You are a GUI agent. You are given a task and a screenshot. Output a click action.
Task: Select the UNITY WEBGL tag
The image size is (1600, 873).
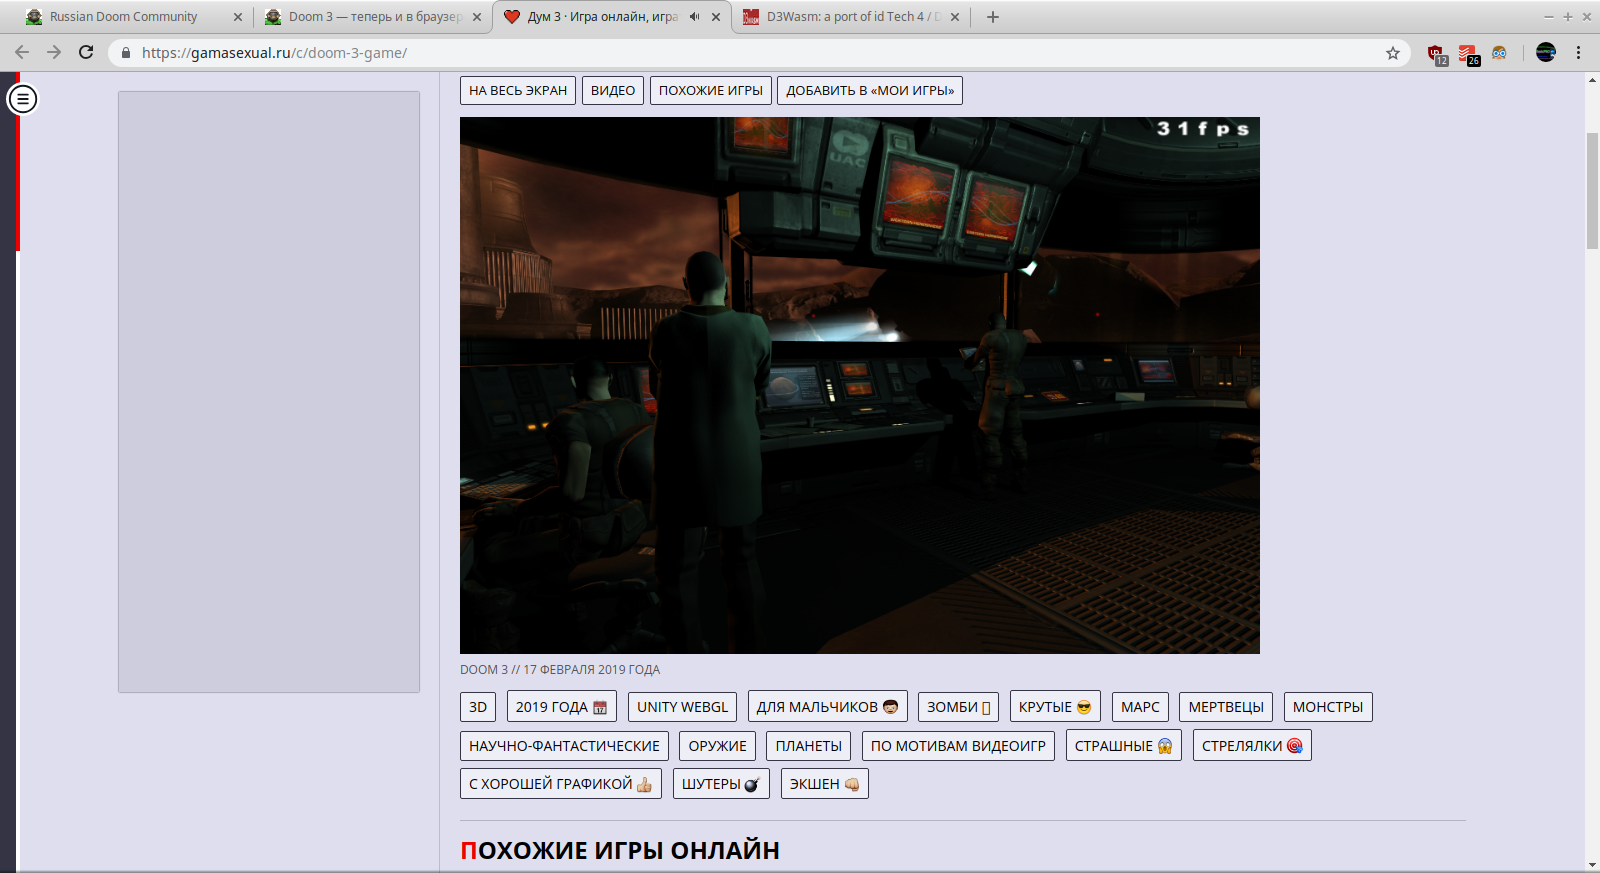683,707
